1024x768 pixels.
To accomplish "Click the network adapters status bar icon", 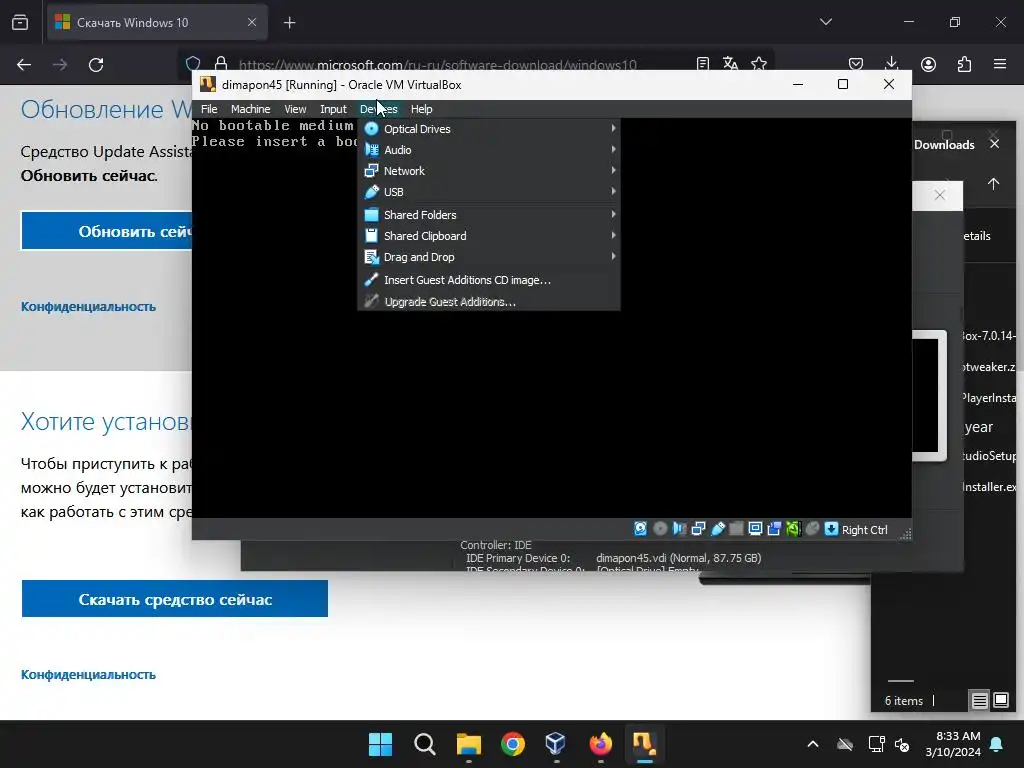I will [x=698, y=529].
